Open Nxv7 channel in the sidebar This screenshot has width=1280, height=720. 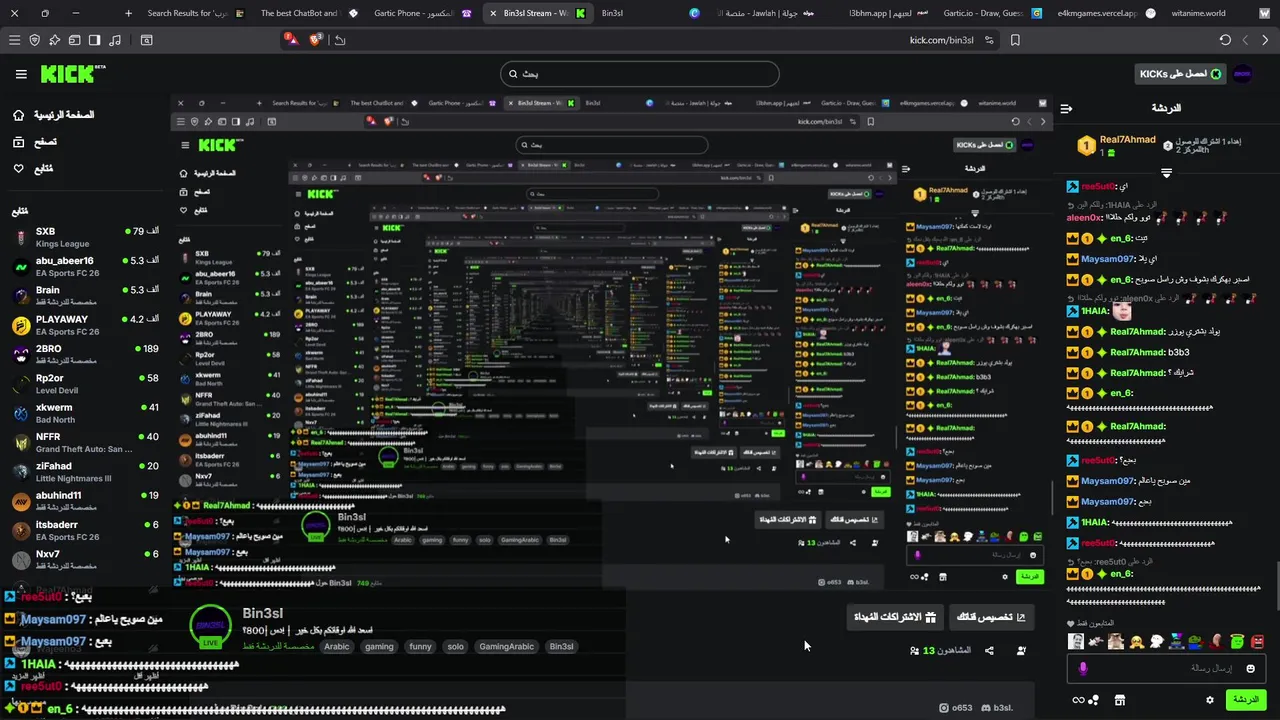pos(85,559)
